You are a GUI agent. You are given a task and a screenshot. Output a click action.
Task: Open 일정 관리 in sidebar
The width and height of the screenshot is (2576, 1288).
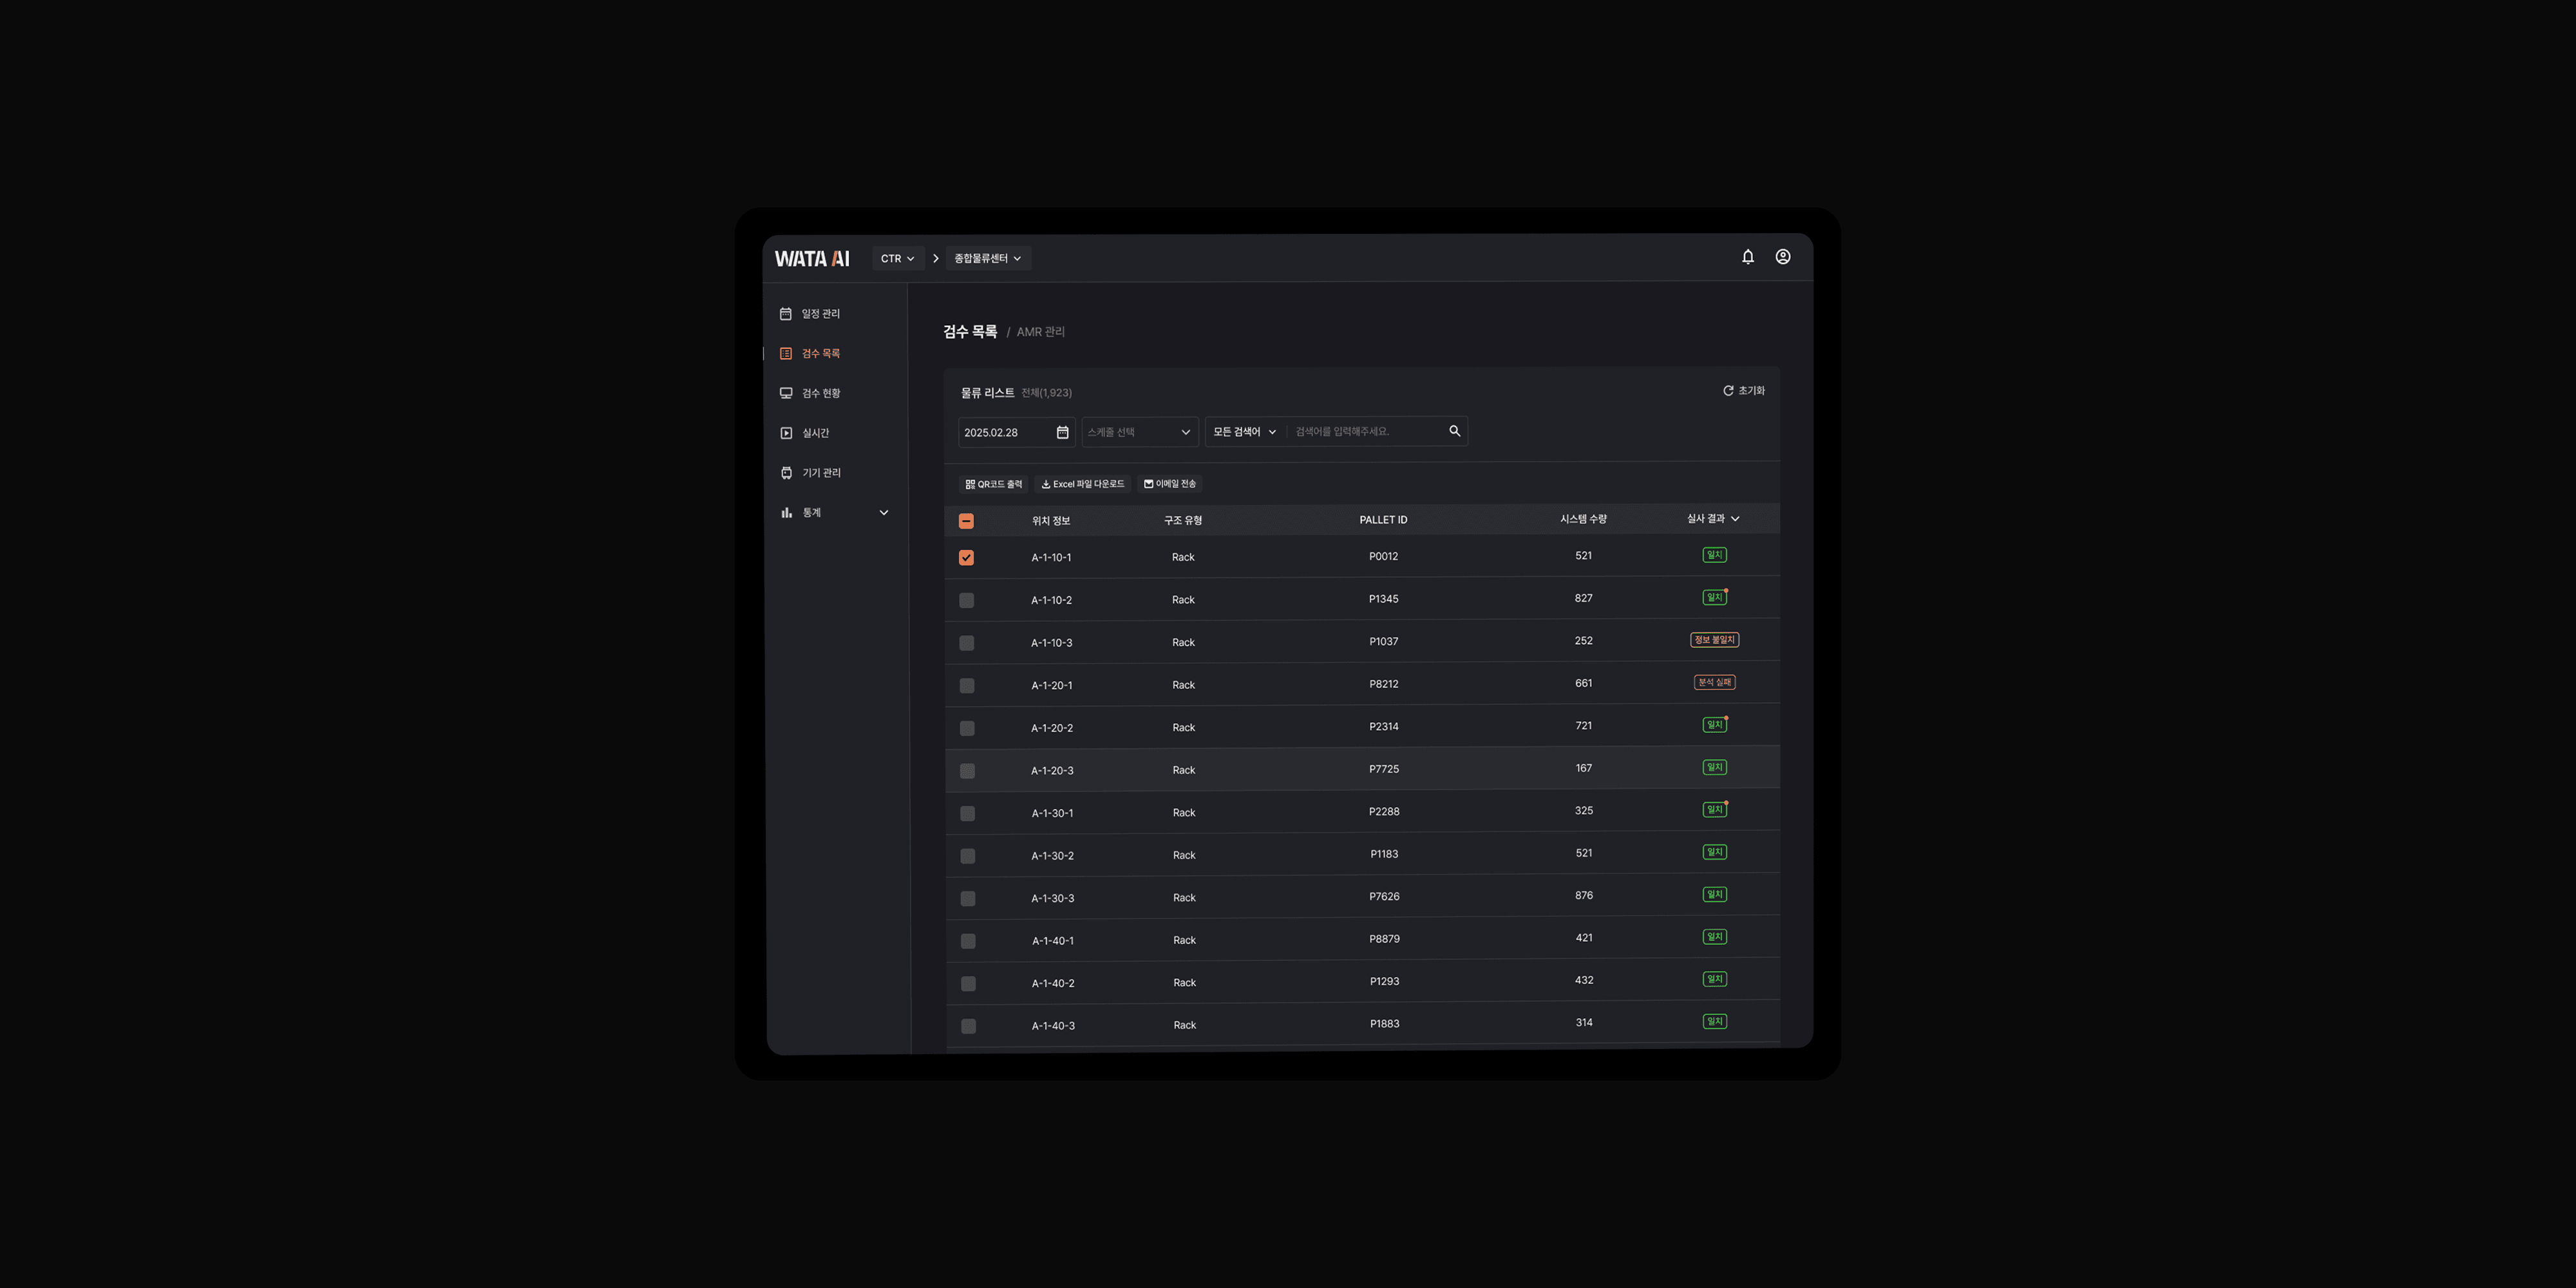pyautogui.click(x=820, y=314)
